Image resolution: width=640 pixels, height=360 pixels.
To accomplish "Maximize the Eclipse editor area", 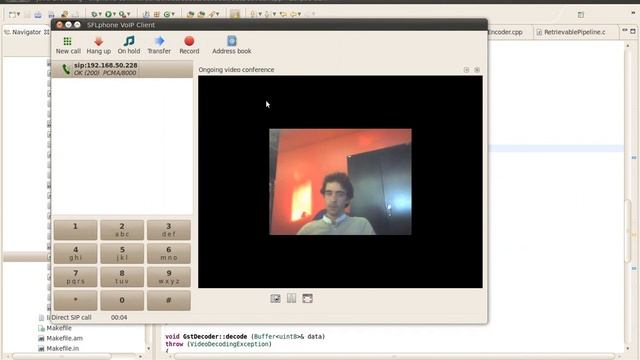I will [x=633, y=31].
